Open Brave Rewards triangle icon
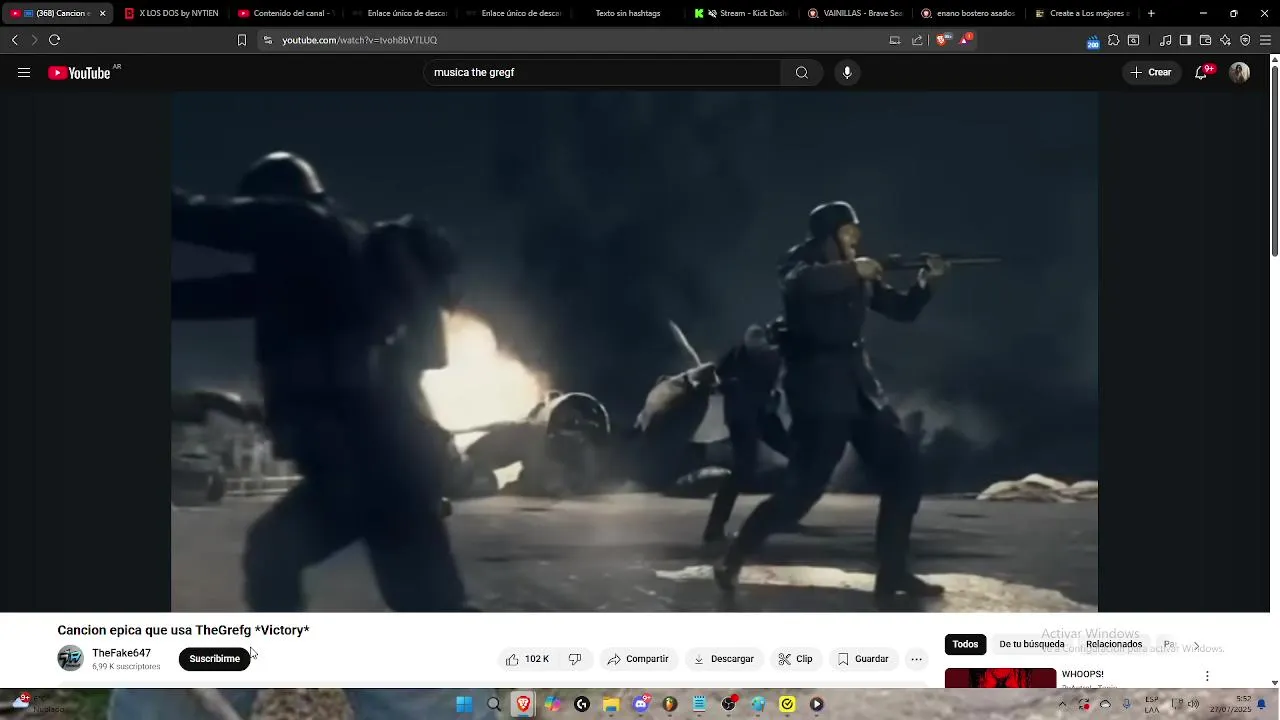Viewport: 1280px width, 720px height. (x=966, y=40)
